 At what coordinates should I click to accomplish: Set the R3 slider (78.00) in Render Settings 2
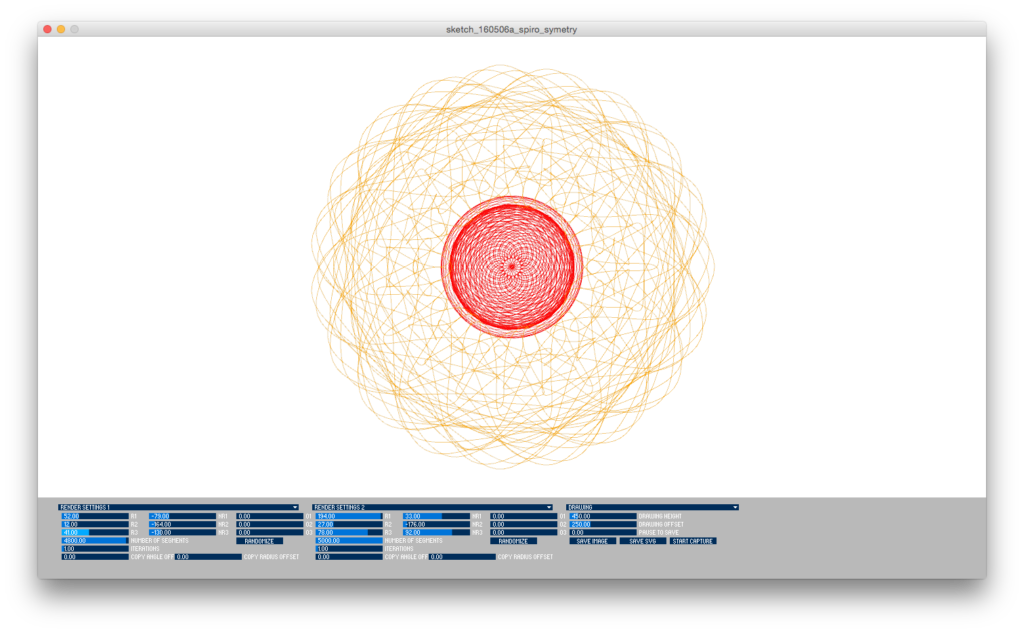click(349, 532)
